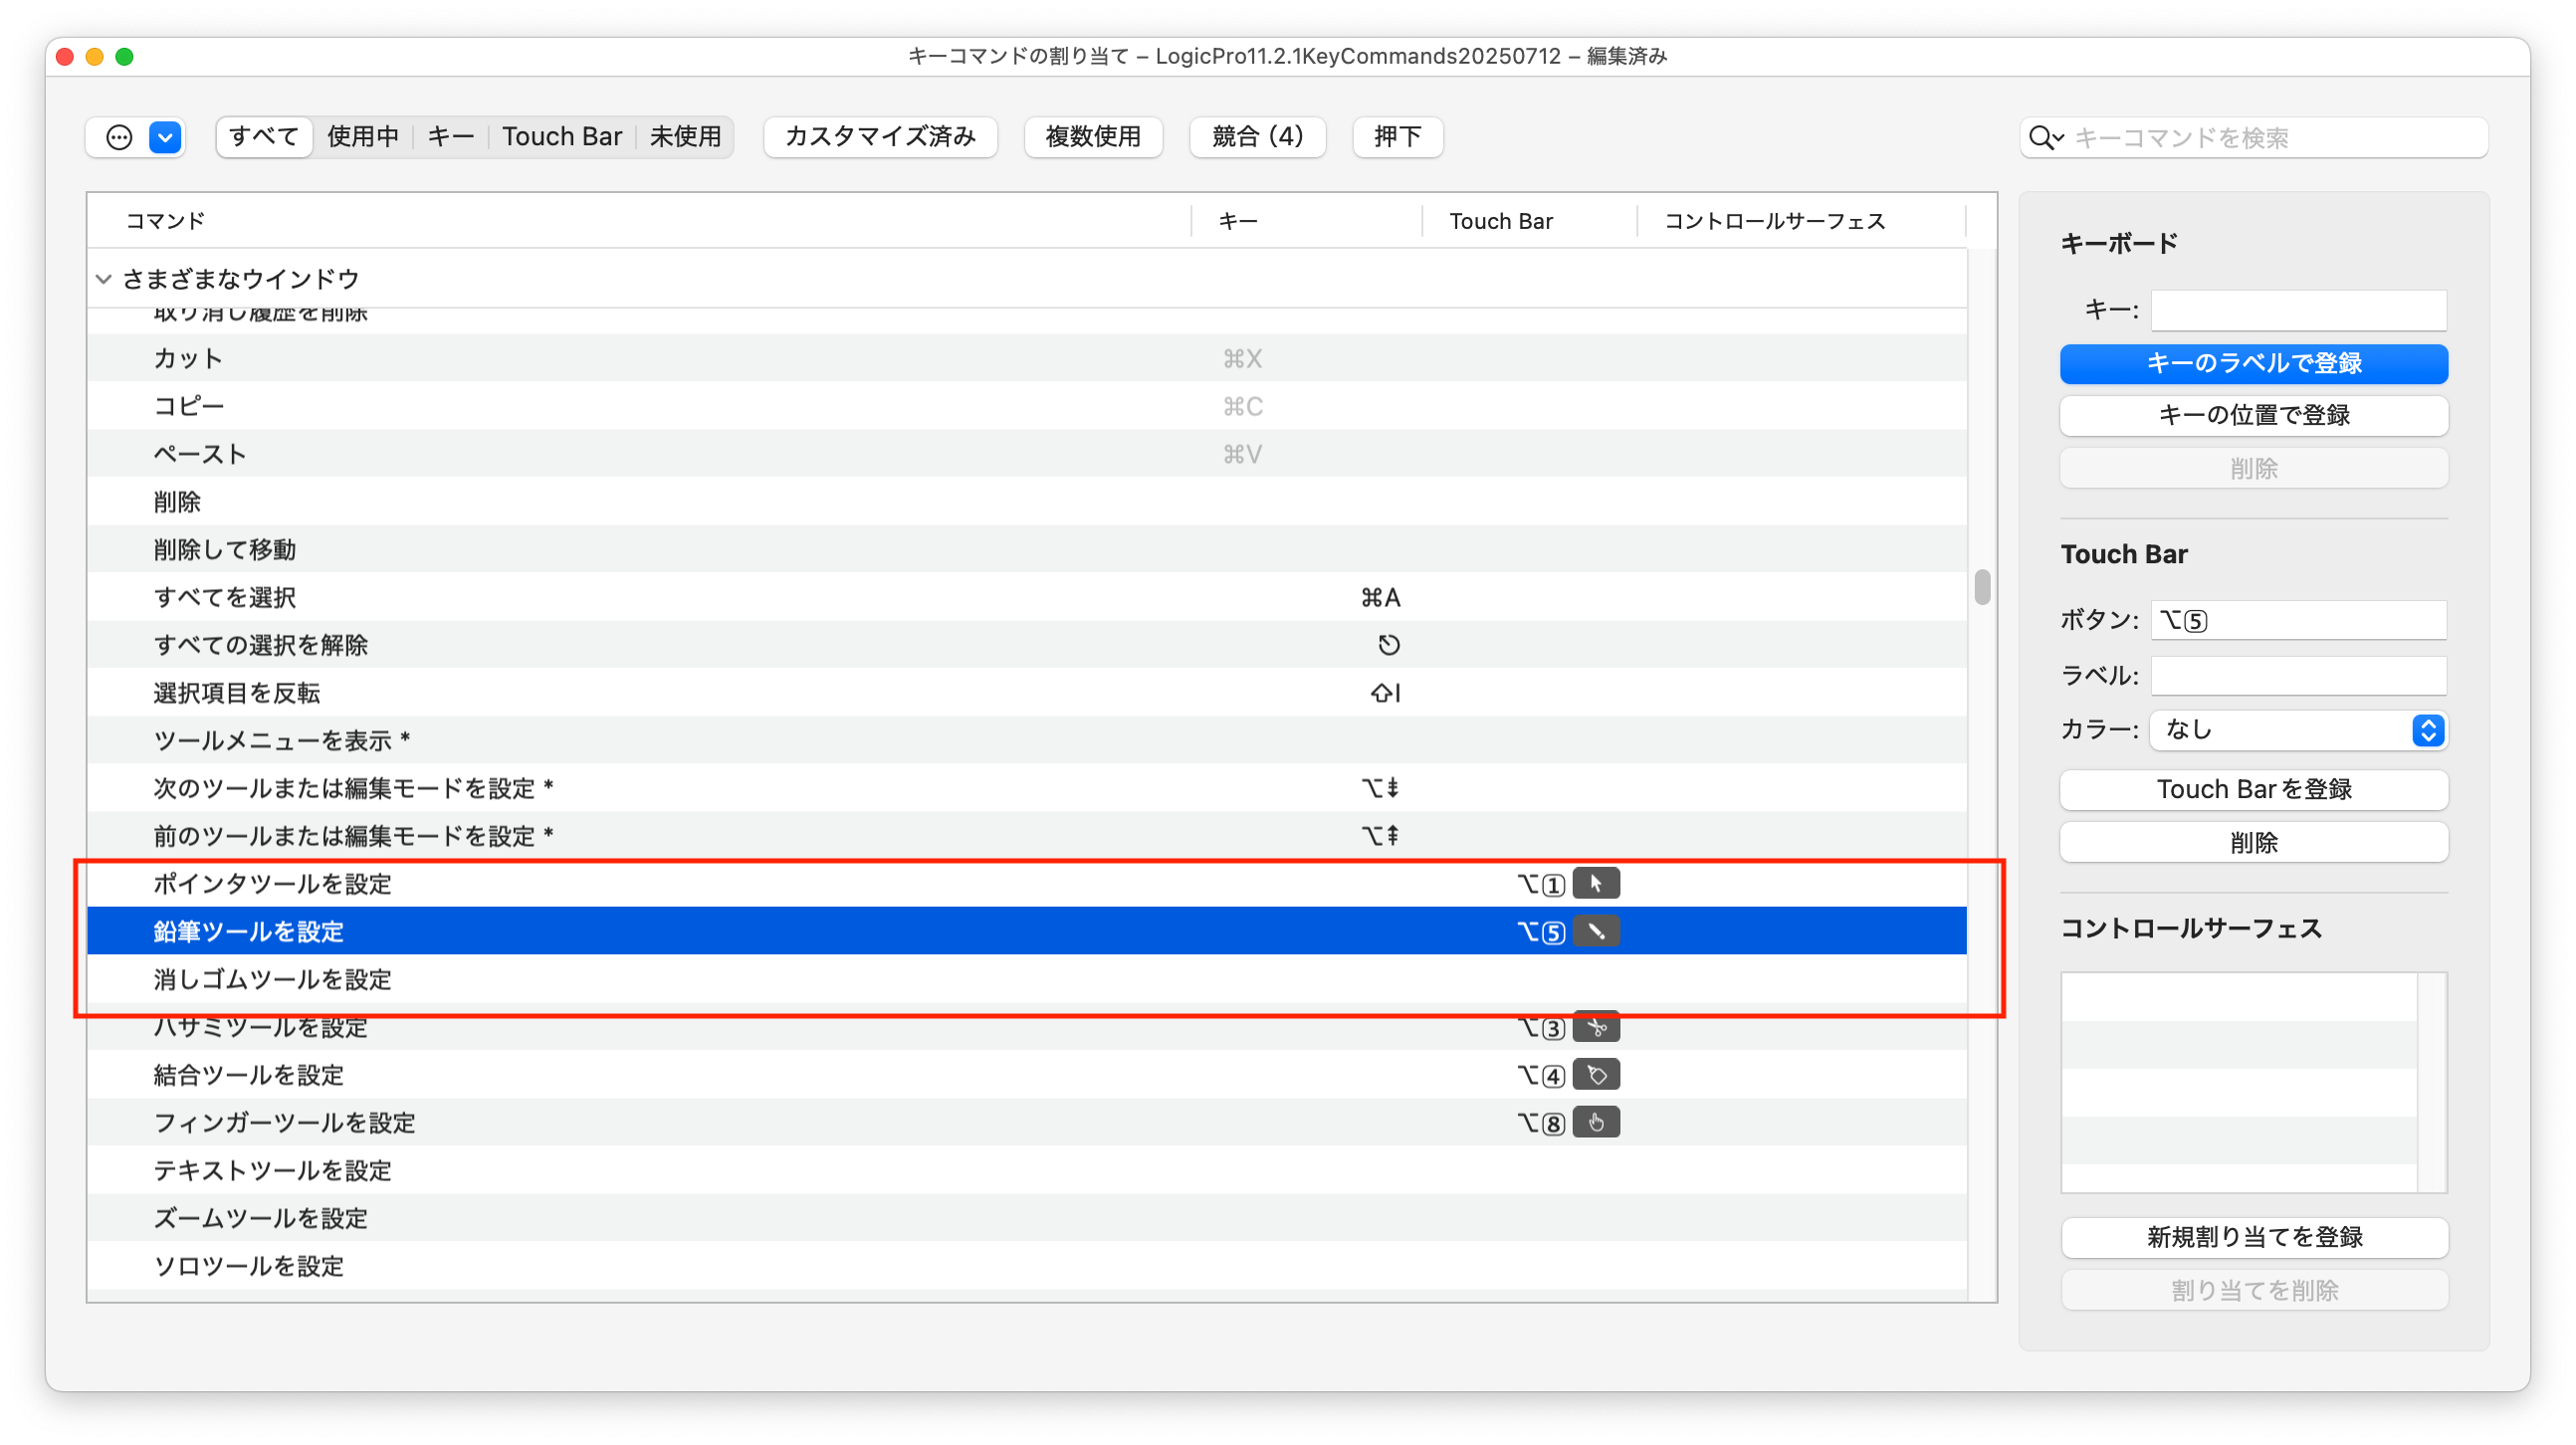Toggle the 複数使用 filter
The height and width of the screenshot is (1445, 2576).
(x=1093, y=137)
